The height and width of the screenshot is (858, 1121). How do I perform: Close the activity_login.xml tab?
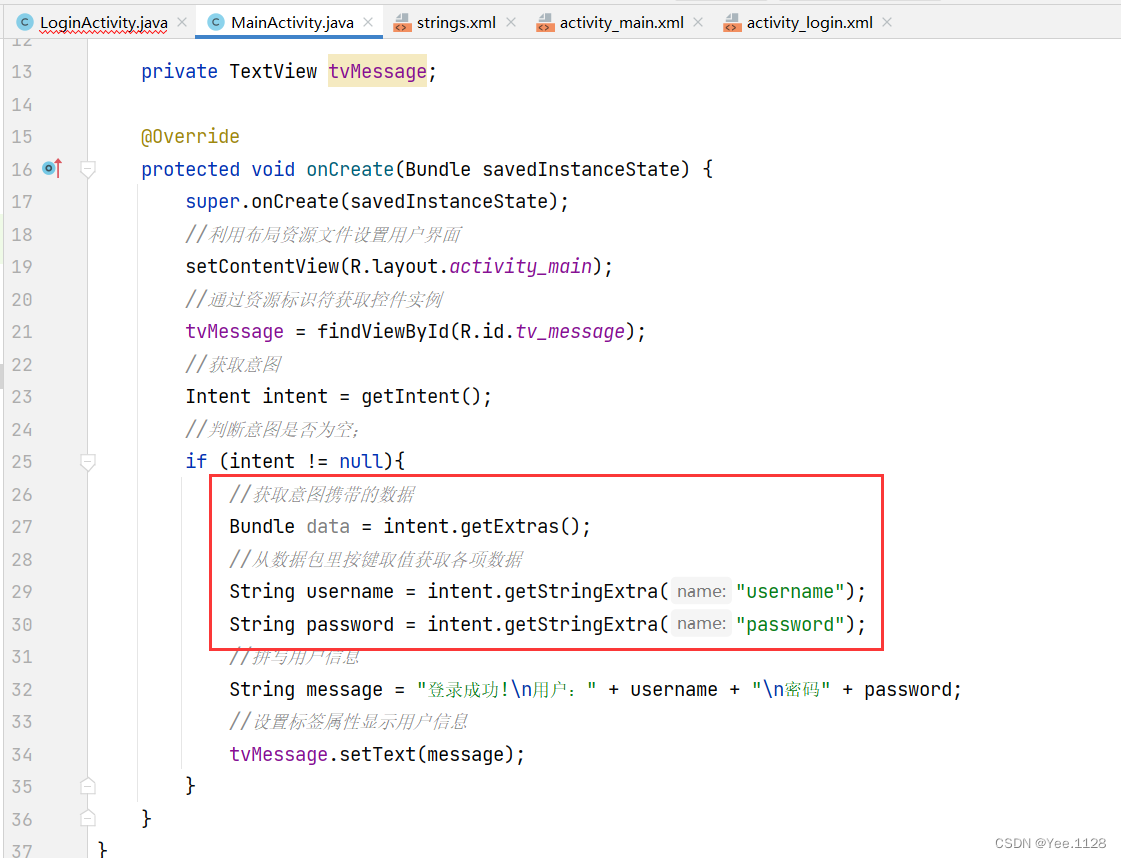[x=887, y=22]
